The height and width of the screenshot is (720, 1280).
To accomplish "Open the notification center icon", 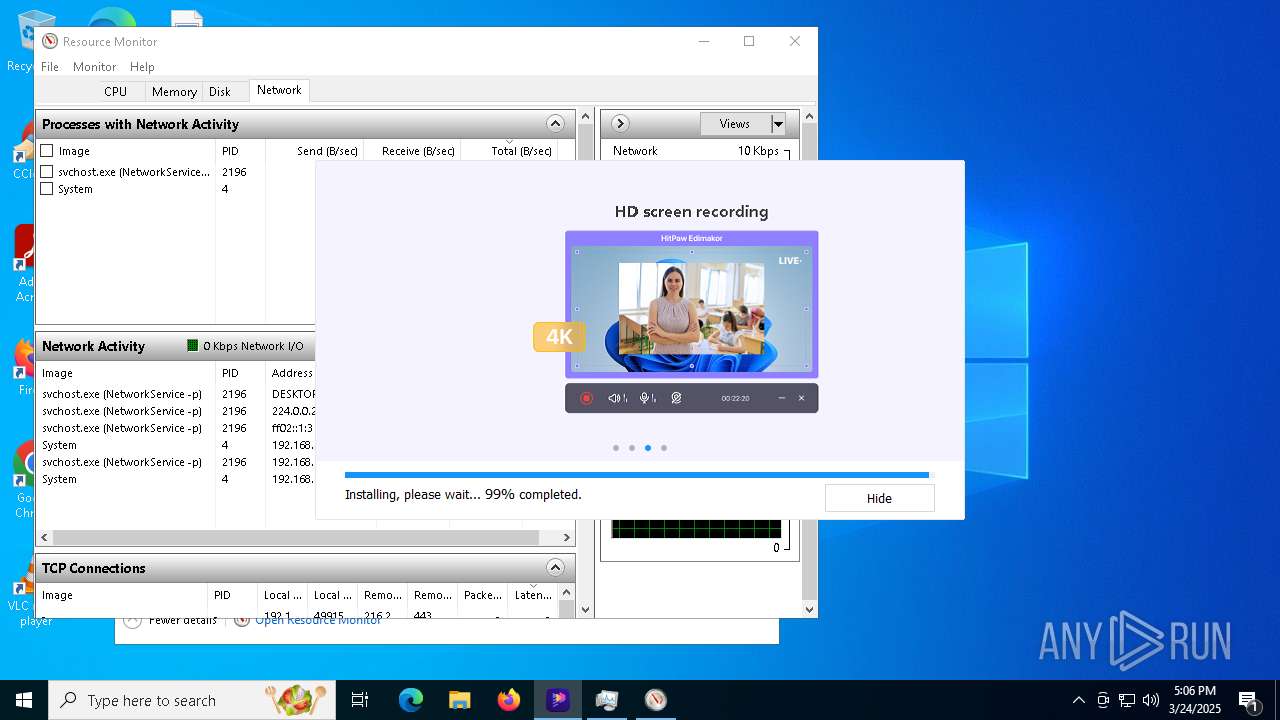I will click(x=1249, y=700).
